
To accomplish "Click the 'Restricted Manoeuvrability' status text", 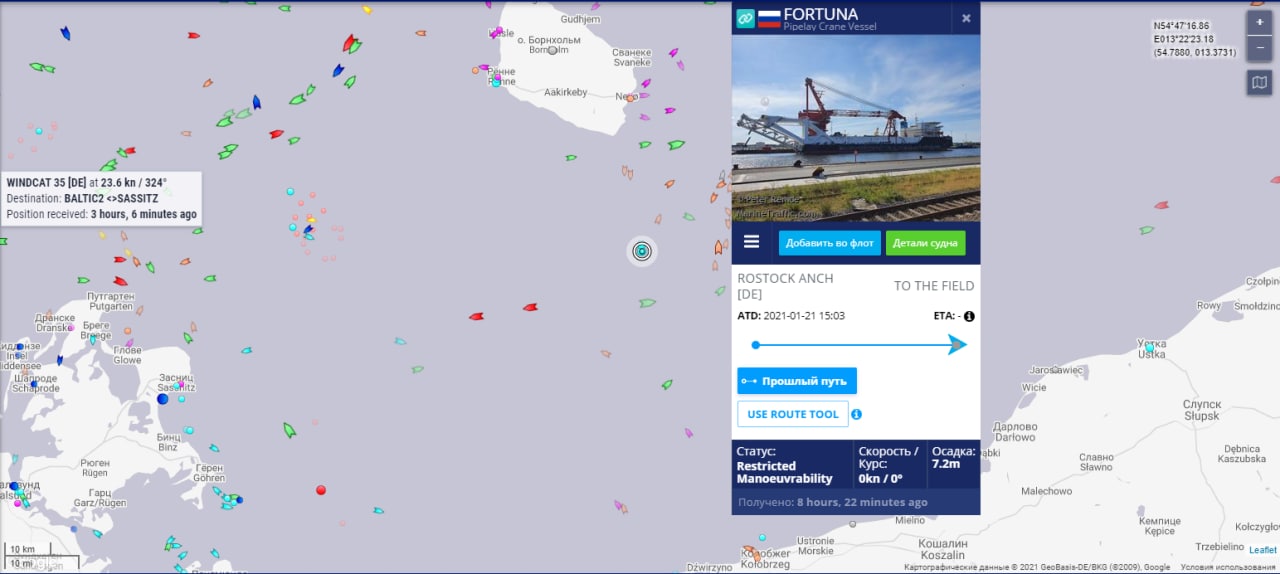I will click(787, 472).
